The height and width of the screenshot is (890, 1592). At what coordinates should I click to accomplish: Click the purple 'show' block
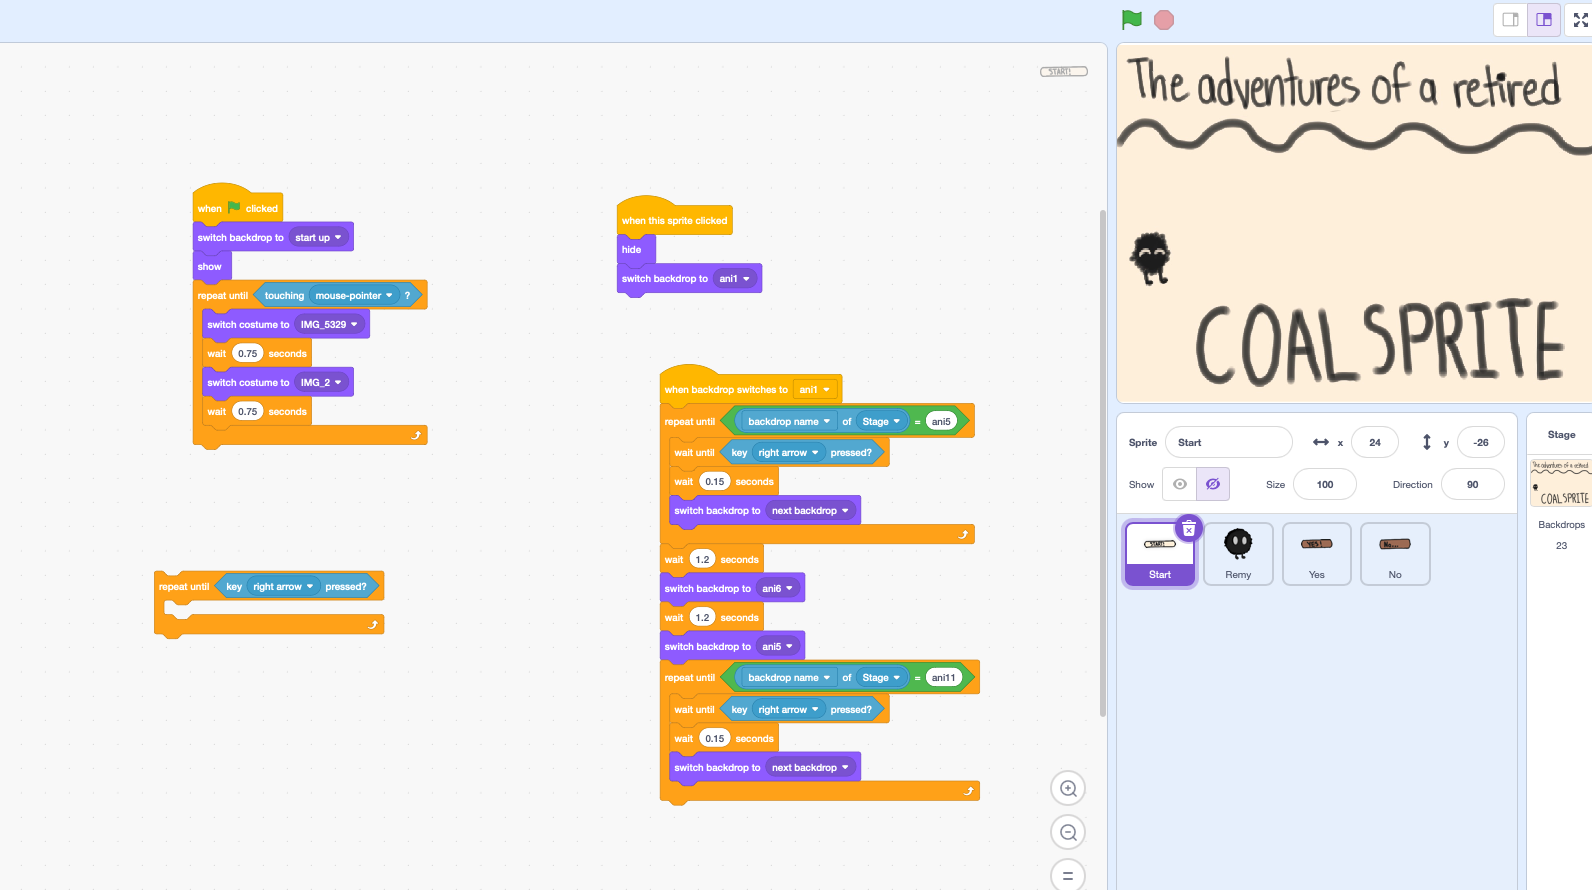(212, 266)
